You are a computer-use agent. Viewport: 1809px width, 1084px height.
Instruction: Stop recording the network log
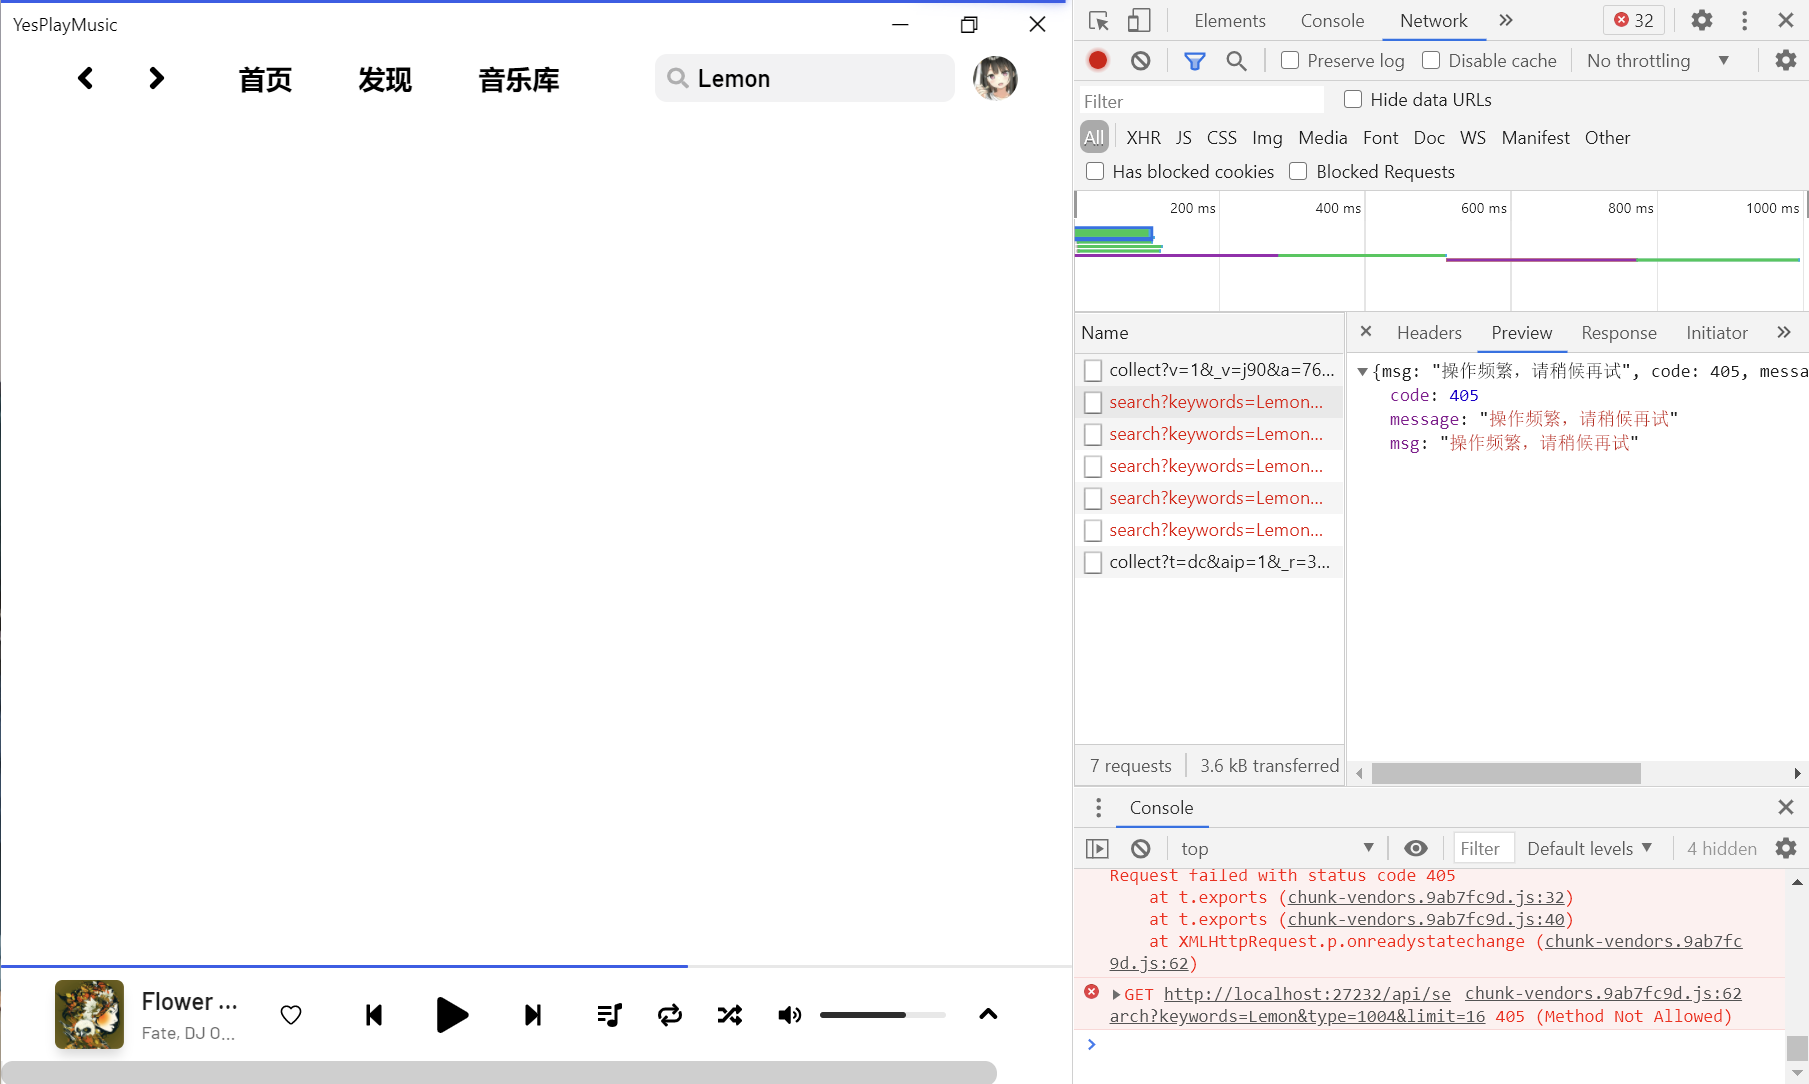point(1098,61)
